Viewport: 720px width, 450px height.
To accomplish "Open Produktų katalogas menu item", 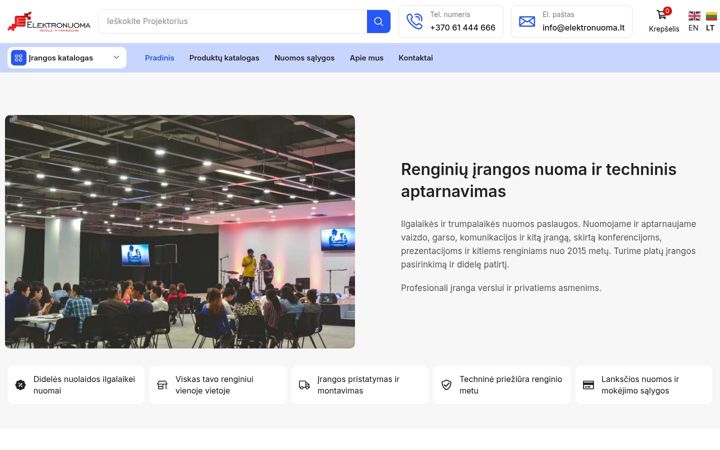I will click(224, 58).
